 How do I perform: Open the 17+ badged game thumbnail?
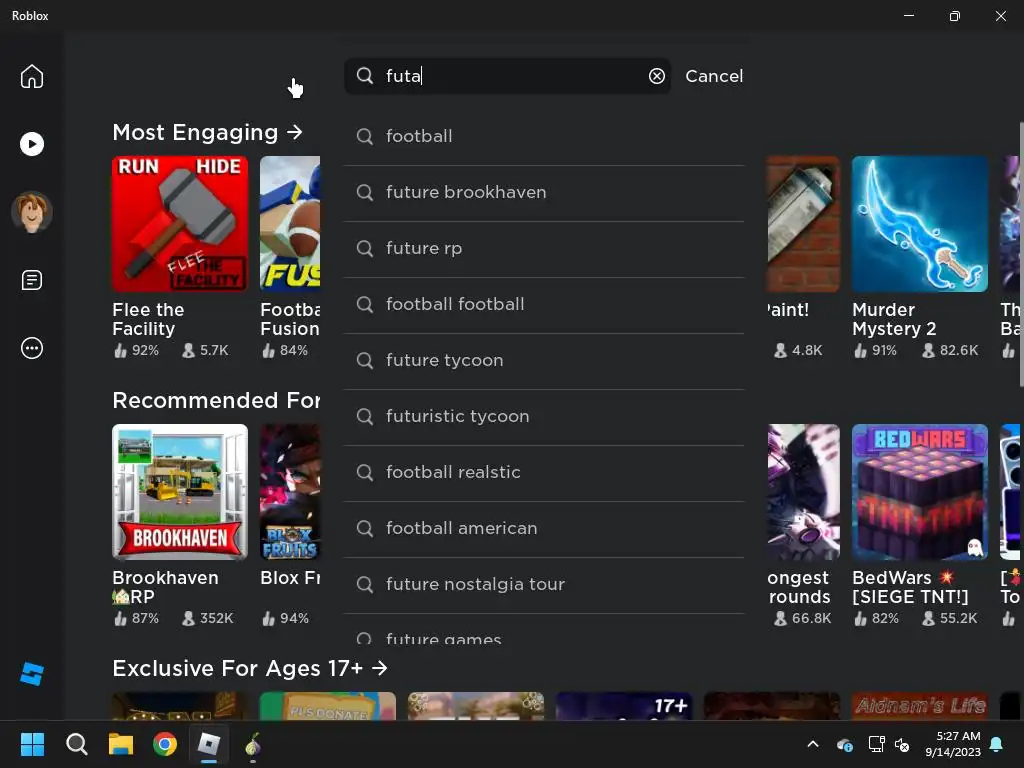point(624,706)
